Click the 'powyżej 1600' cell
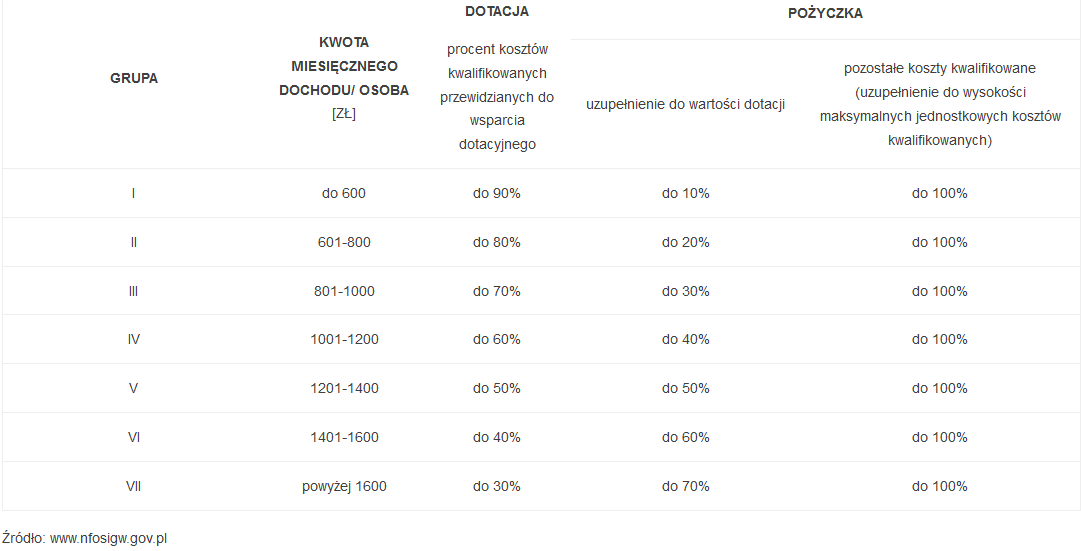 coord(343,487)
